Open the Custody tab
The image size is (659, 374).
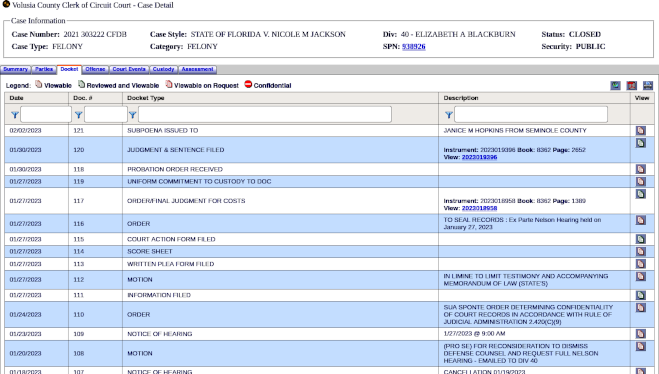tap(163, 69)
